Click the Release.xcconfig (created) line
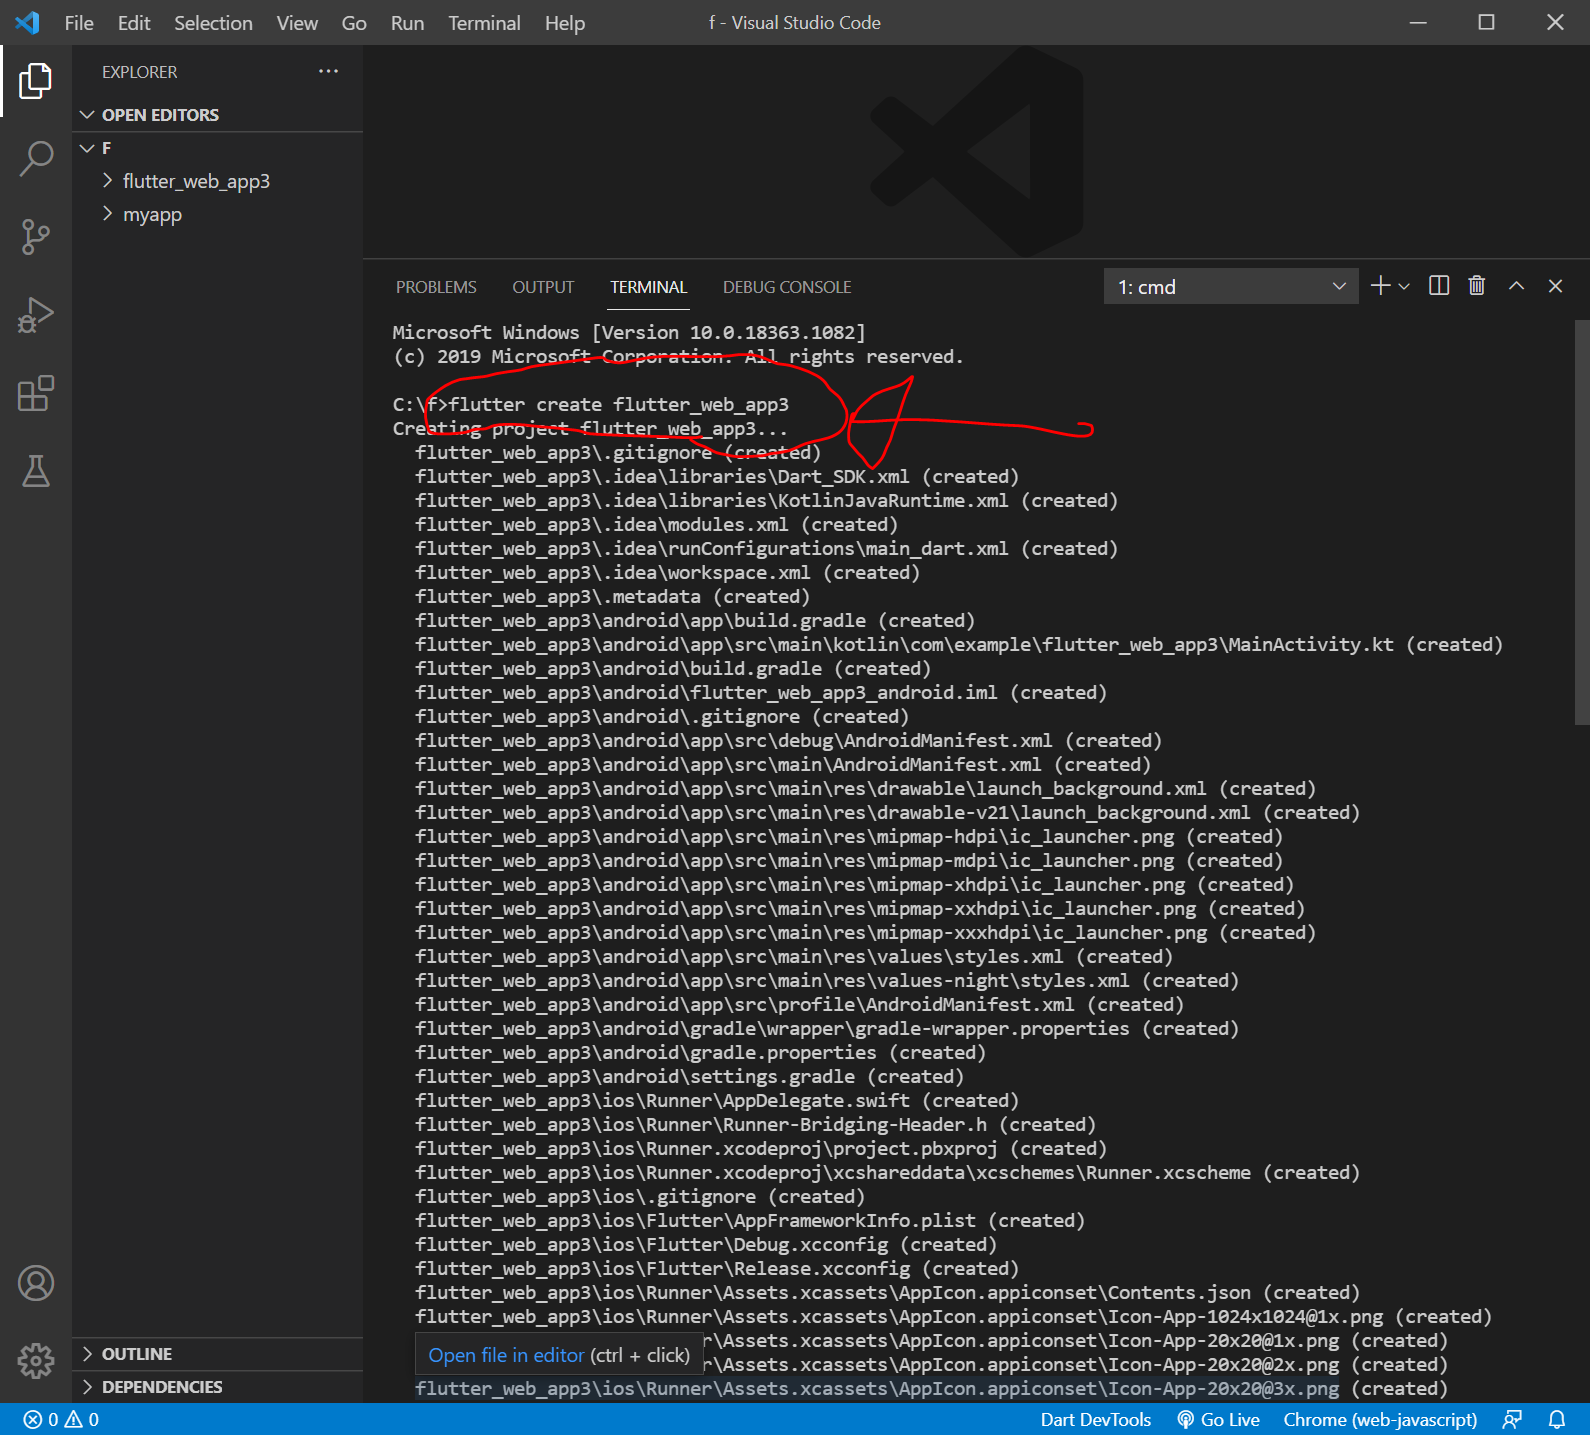 (717, 1269)
